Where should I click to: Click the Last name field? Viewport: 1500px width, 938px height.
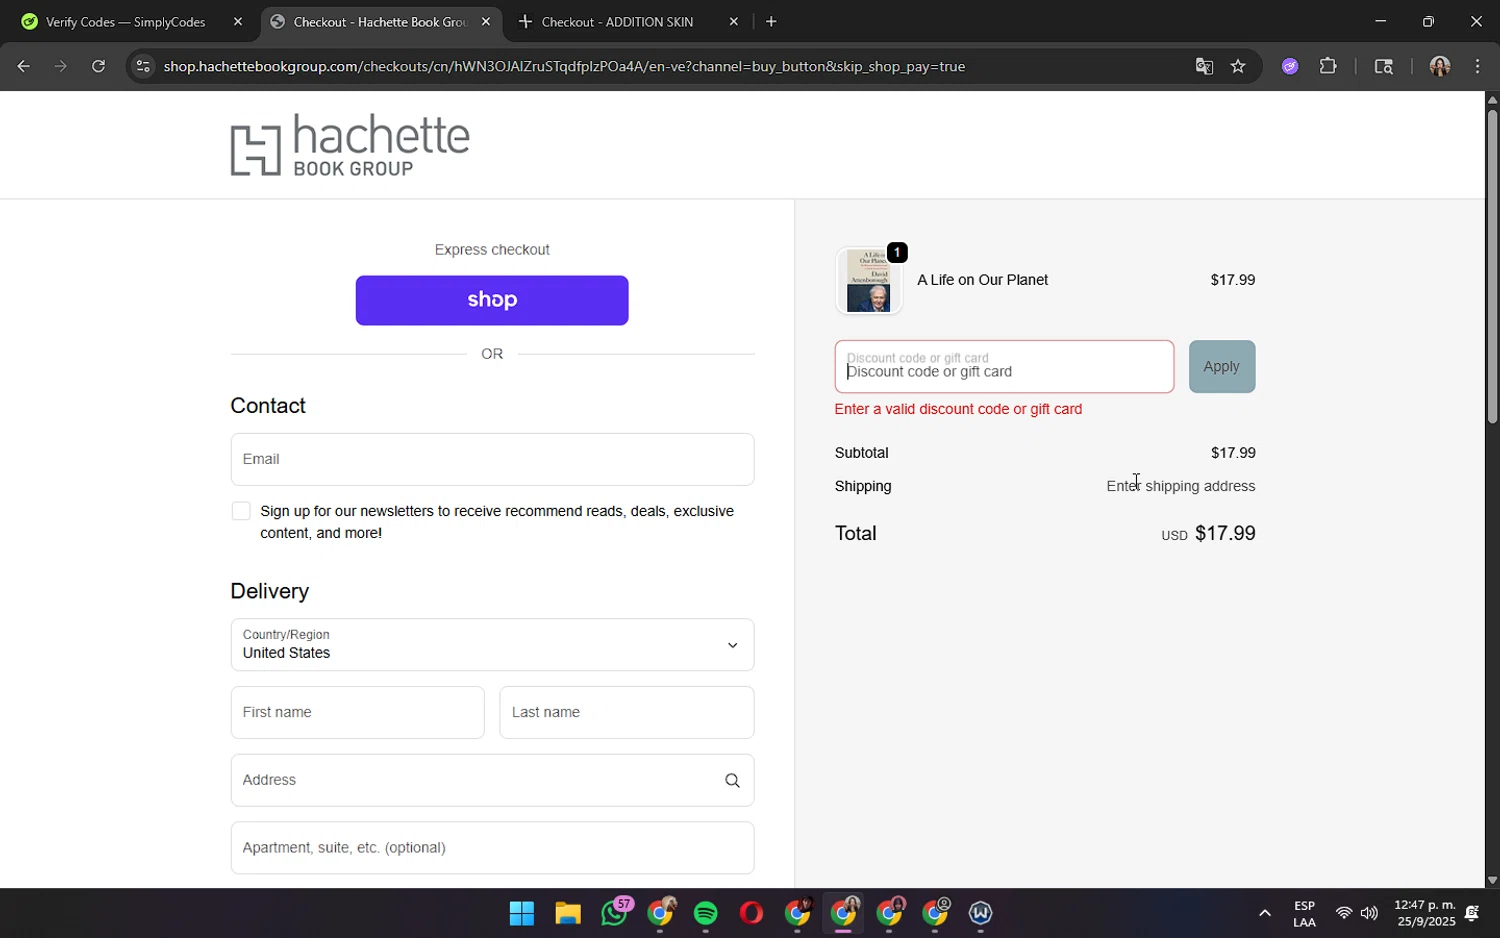click(627, 712)
